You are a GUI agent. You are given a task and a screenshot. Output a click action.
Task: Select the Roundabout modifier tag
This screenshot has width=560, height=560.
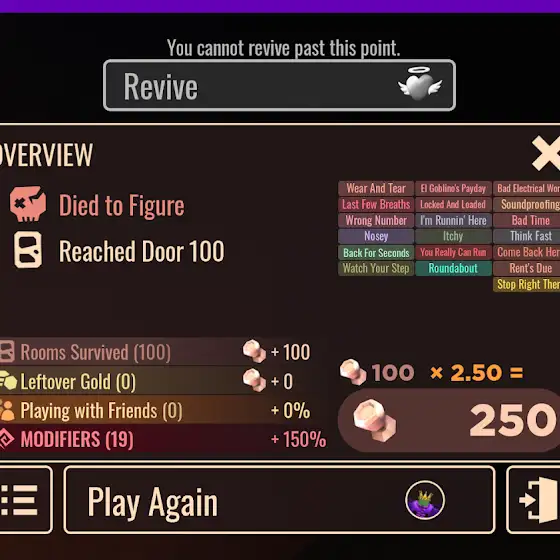(453, 268)
